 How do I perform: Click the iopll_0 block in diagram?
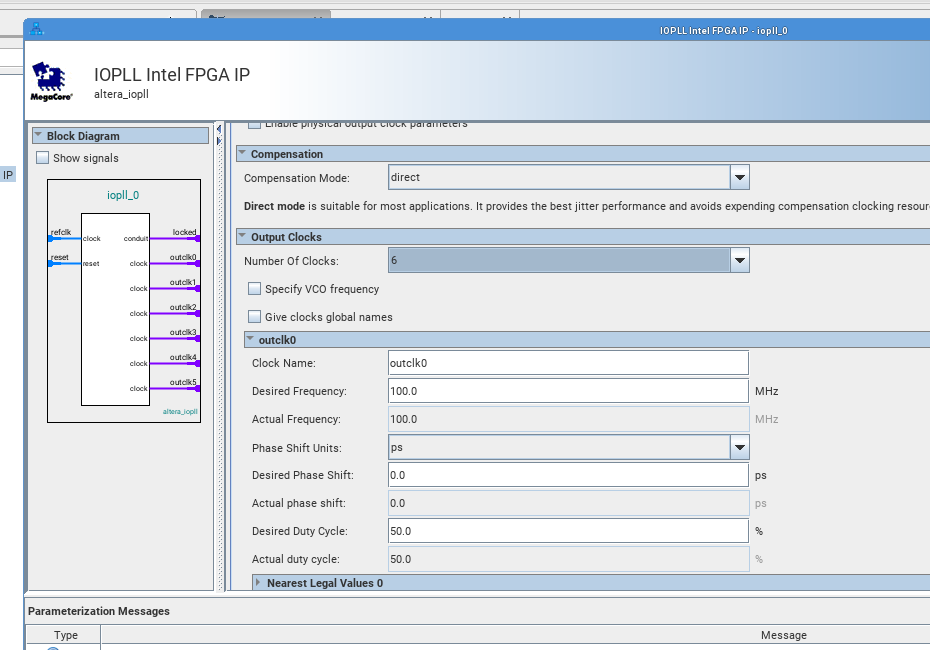click(x=115, y=310)
